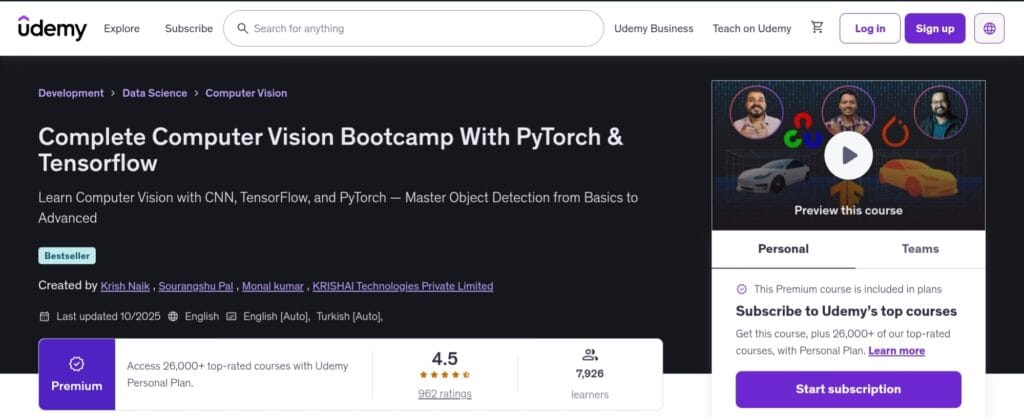Open the Udemy logo homepage
The width and height of the screenshot is (1024, 417).
tap(52, 28)
